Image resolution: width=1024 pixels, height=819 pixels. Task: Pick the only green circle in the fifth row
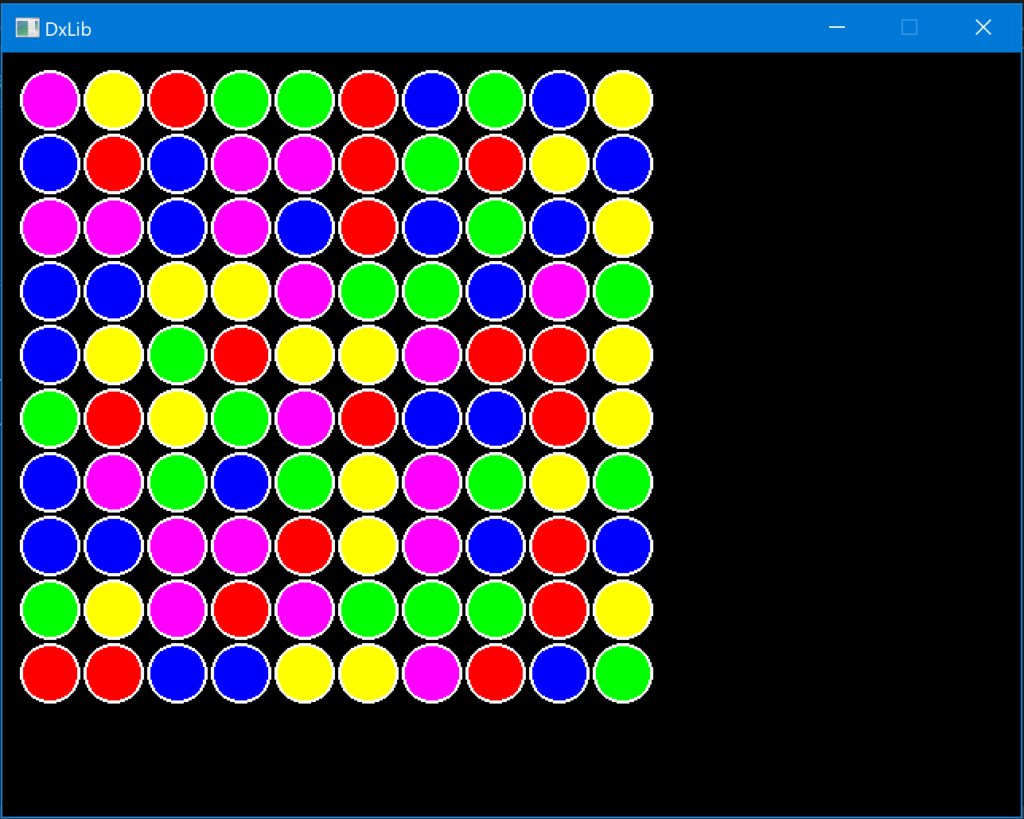177,355
